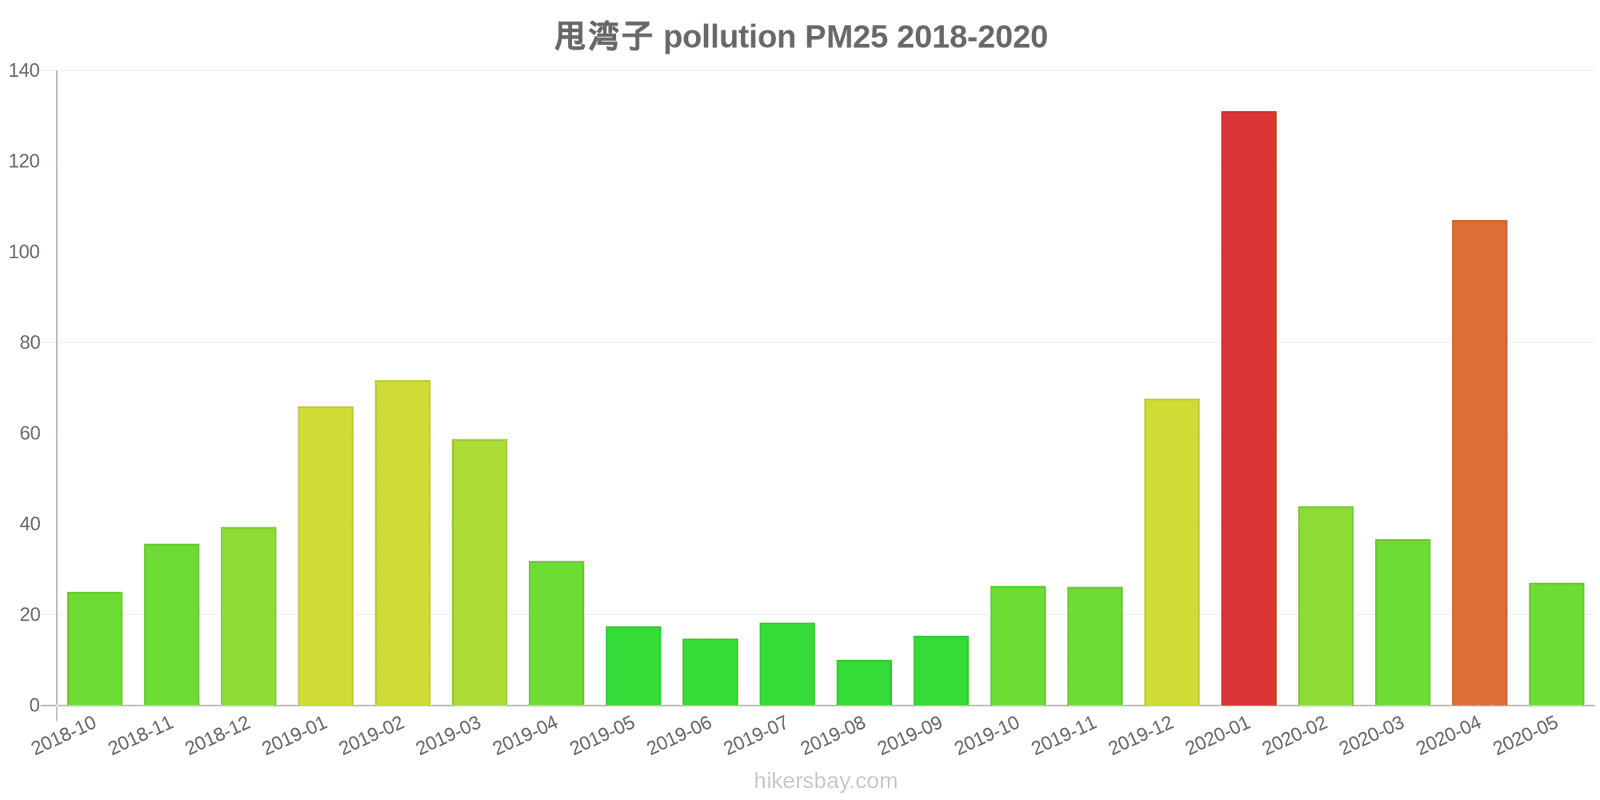Click the 2019-12 bar
This screenshot has height=800, width=1600.
click(x=1171, y=552)
